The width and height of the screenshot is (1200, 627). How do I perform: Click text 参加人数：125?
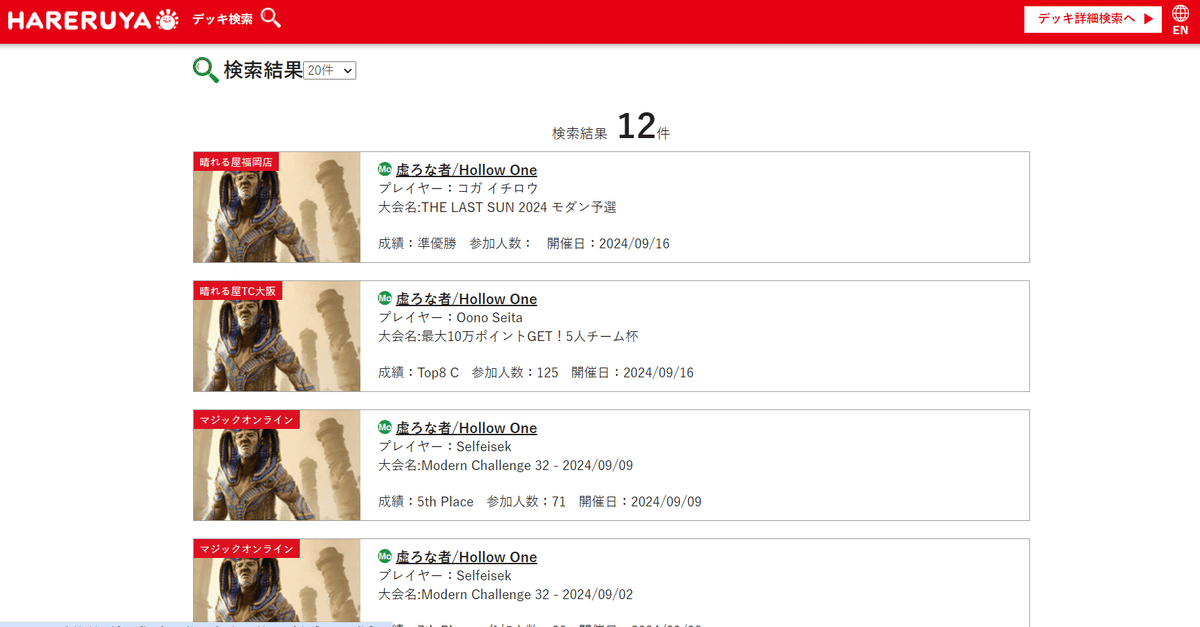(x=515, y=373)
